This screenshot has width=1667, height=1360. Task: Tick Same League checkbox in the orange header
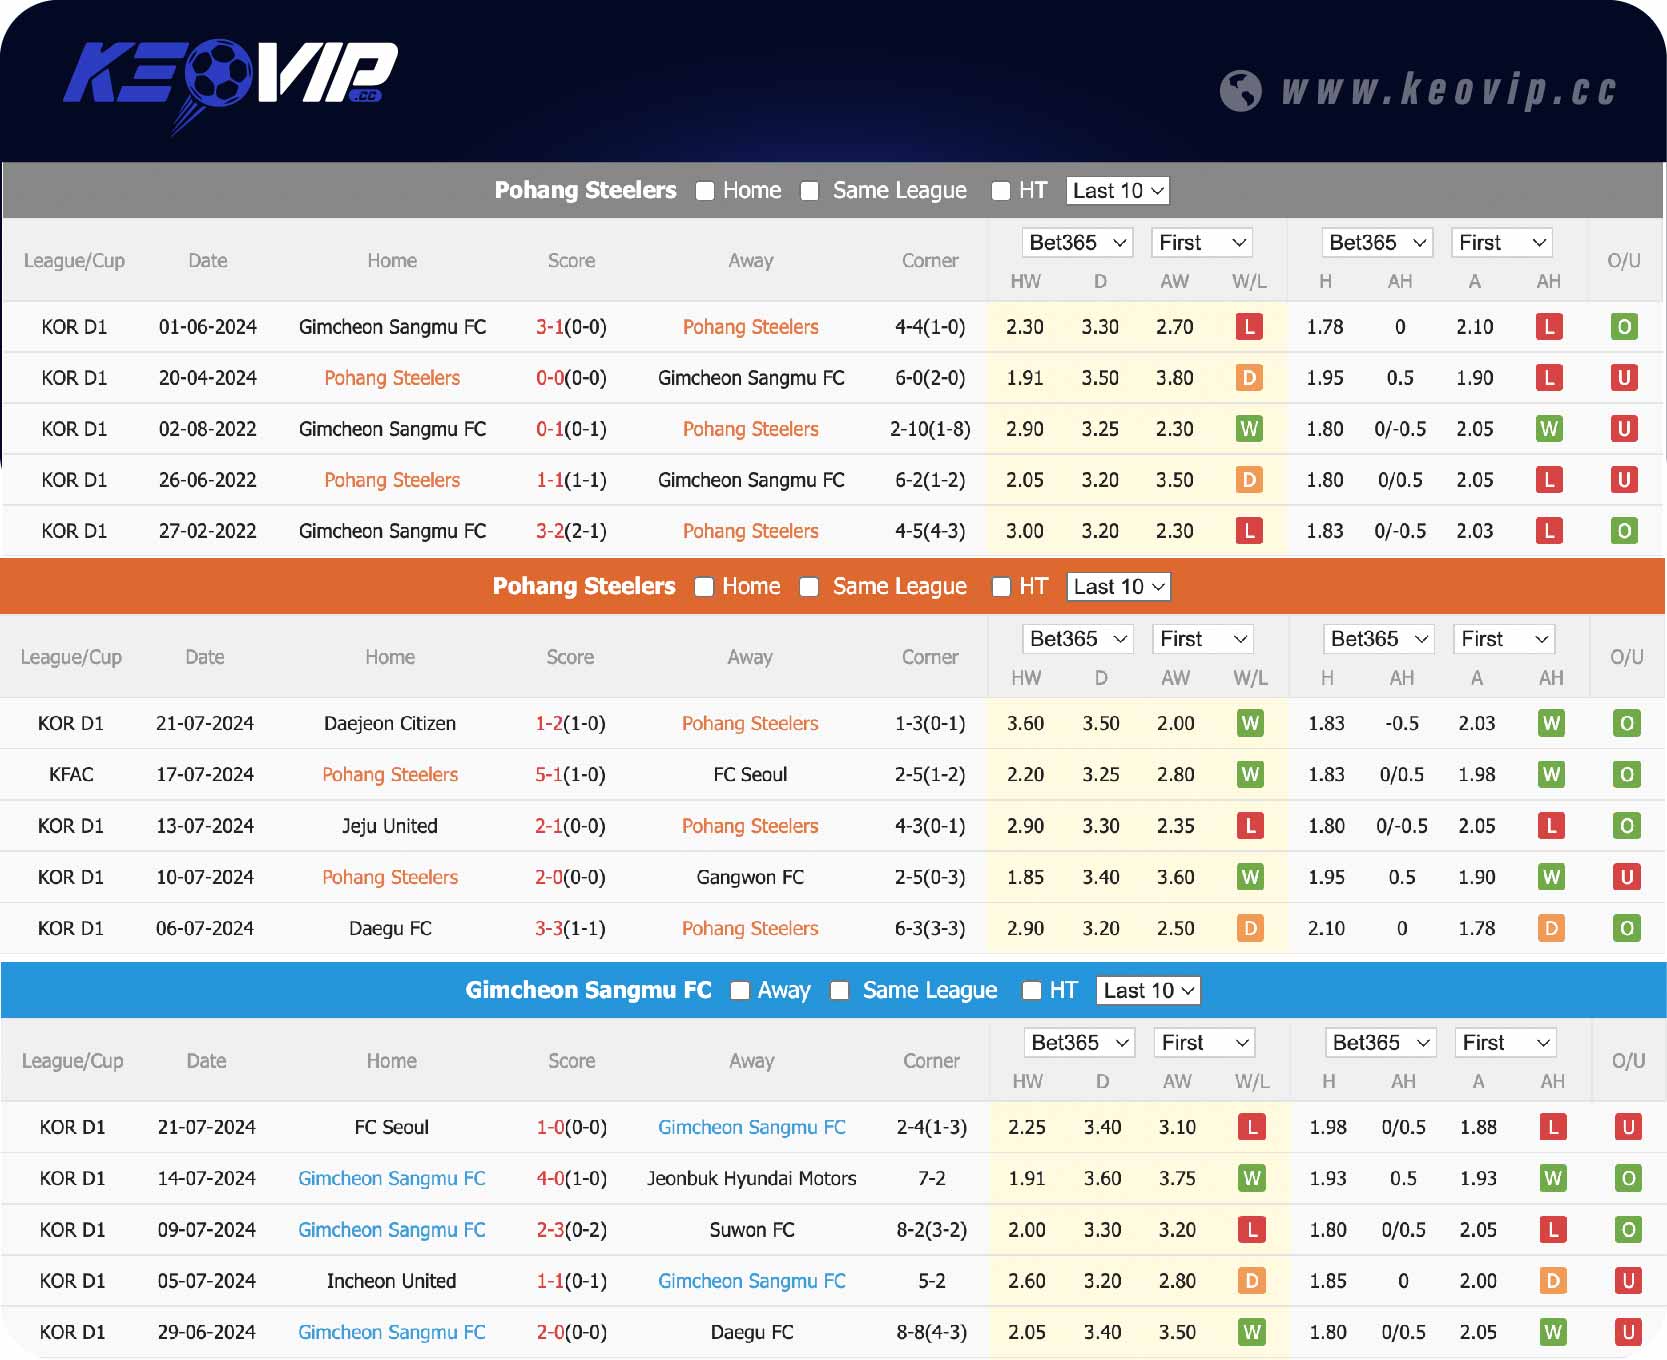pyautogui.click(x=809, y=587)
